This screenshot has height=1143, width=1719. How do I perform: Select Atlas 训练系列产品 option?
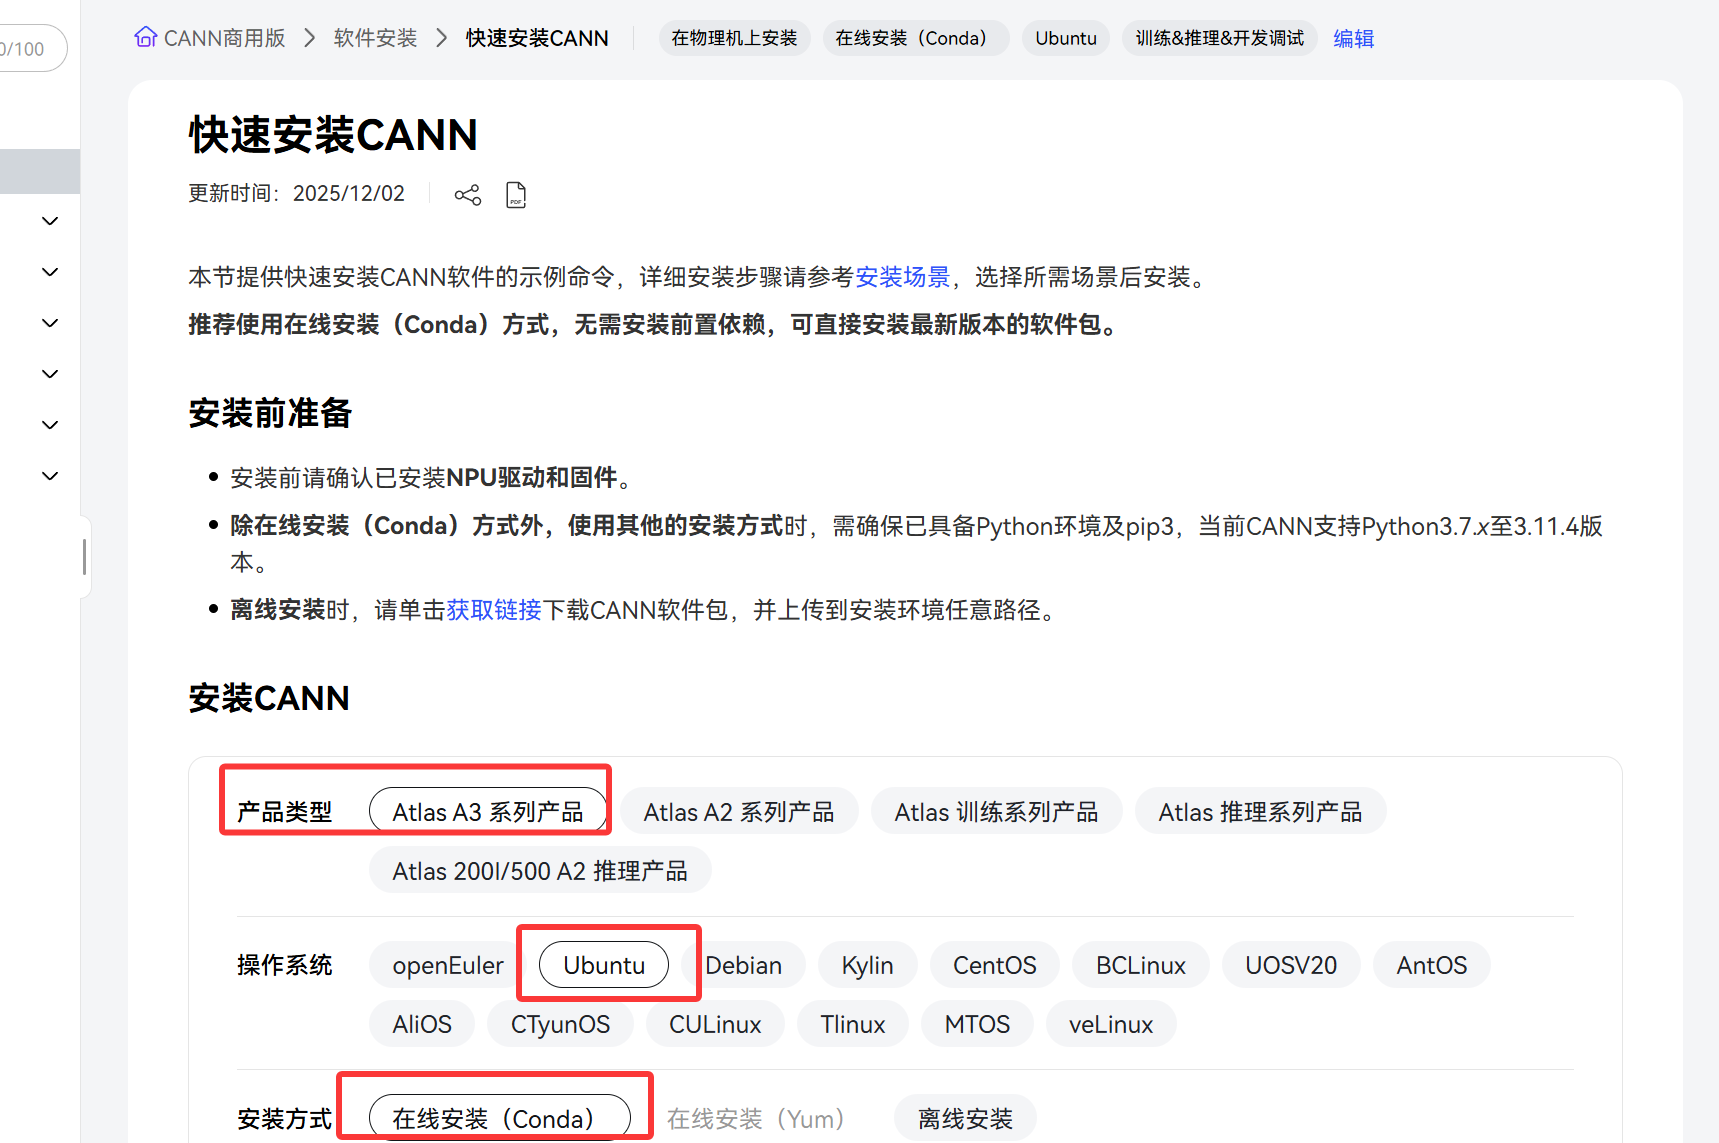(x=996, y=812)
